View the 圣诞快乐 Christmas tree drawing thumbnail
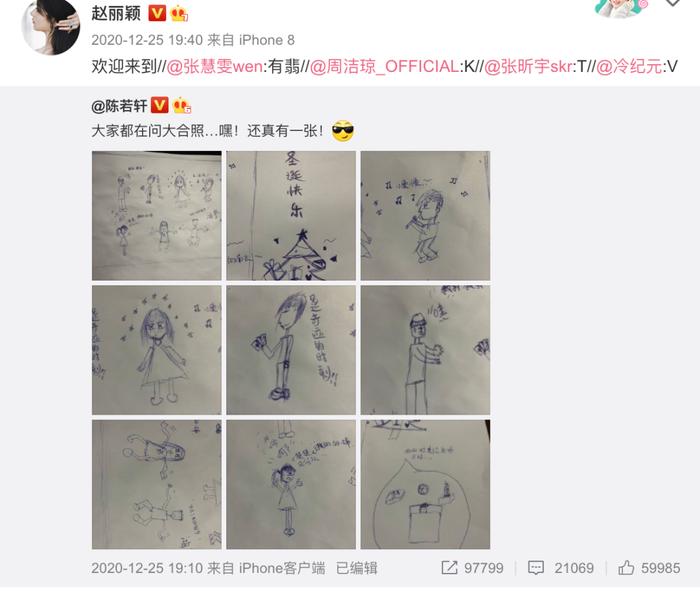This screenshot has height=593, width=700. point(291,216)
